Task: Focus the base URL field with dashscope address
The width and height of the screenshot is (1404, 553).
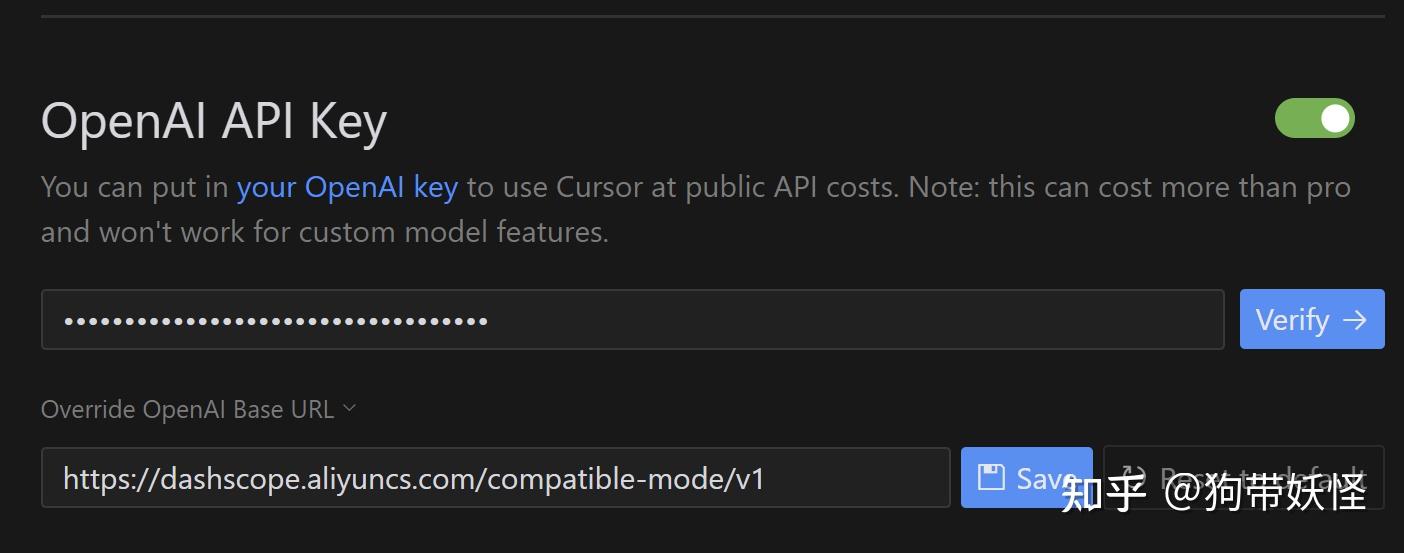Action: click(x=495, y=478)
